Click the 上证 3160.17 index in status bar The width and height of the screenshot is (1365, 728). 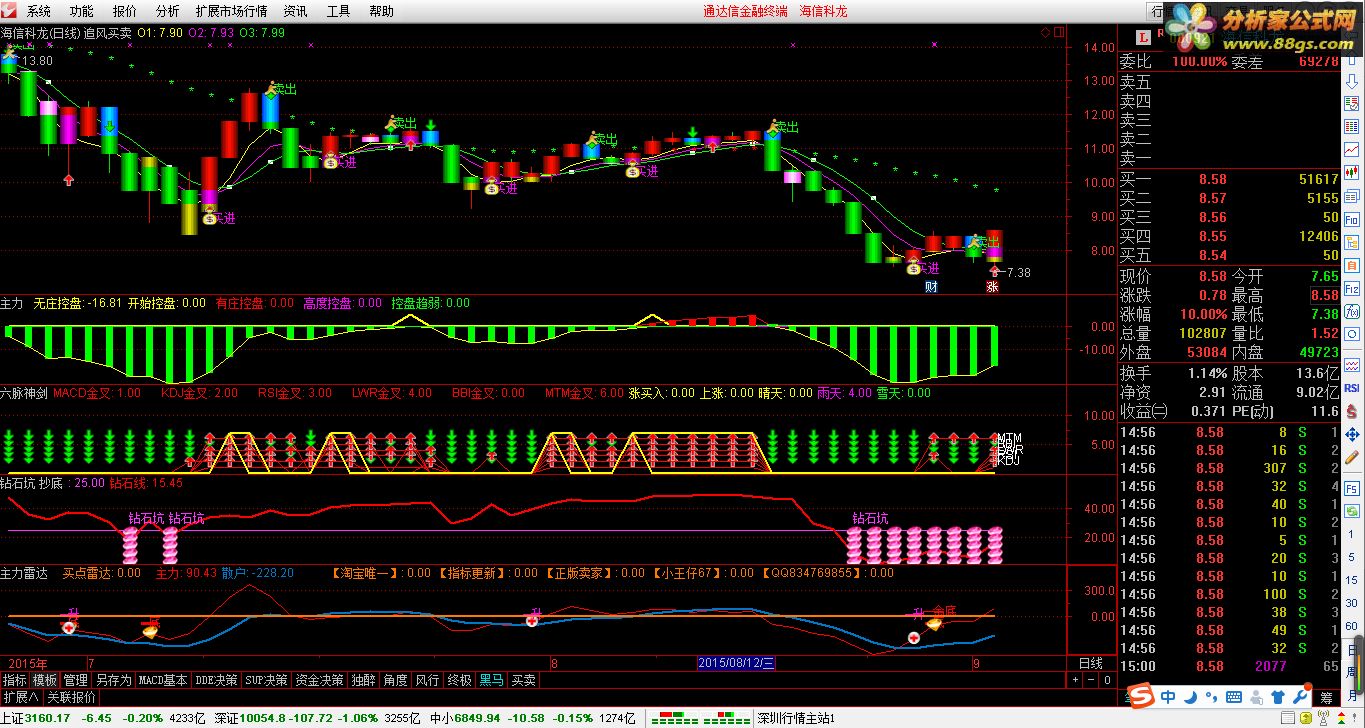pos(35,717)
